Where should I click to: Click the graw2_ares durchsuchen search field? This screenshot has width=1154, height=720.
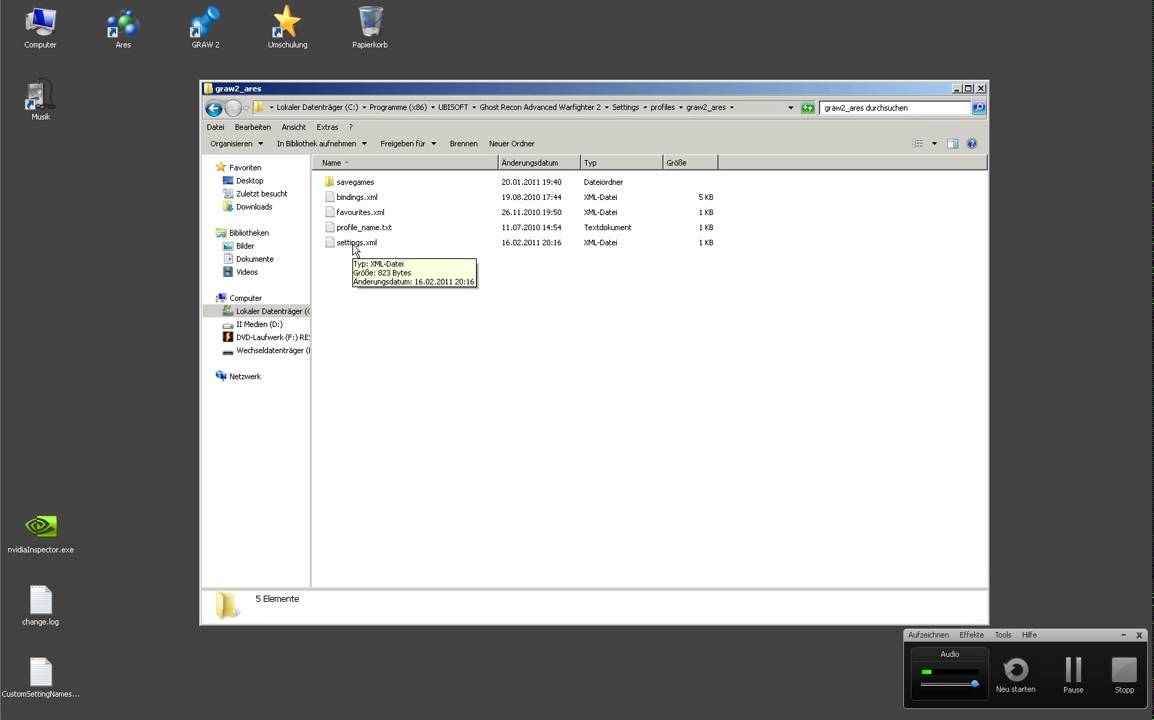(x=894, y=108)
